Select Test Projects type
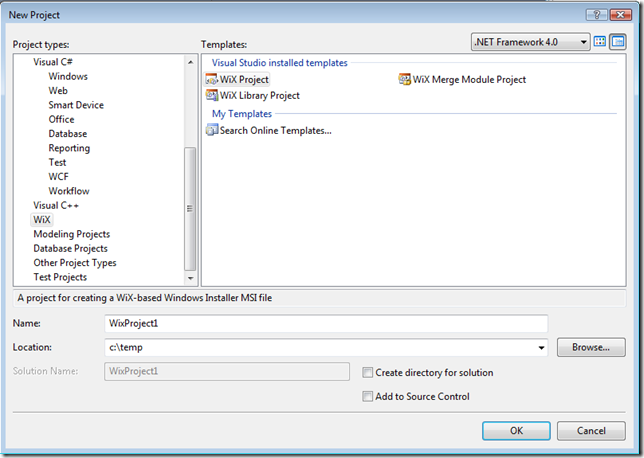Viewport: 644px width, 458px height. [x=60, y=277]
